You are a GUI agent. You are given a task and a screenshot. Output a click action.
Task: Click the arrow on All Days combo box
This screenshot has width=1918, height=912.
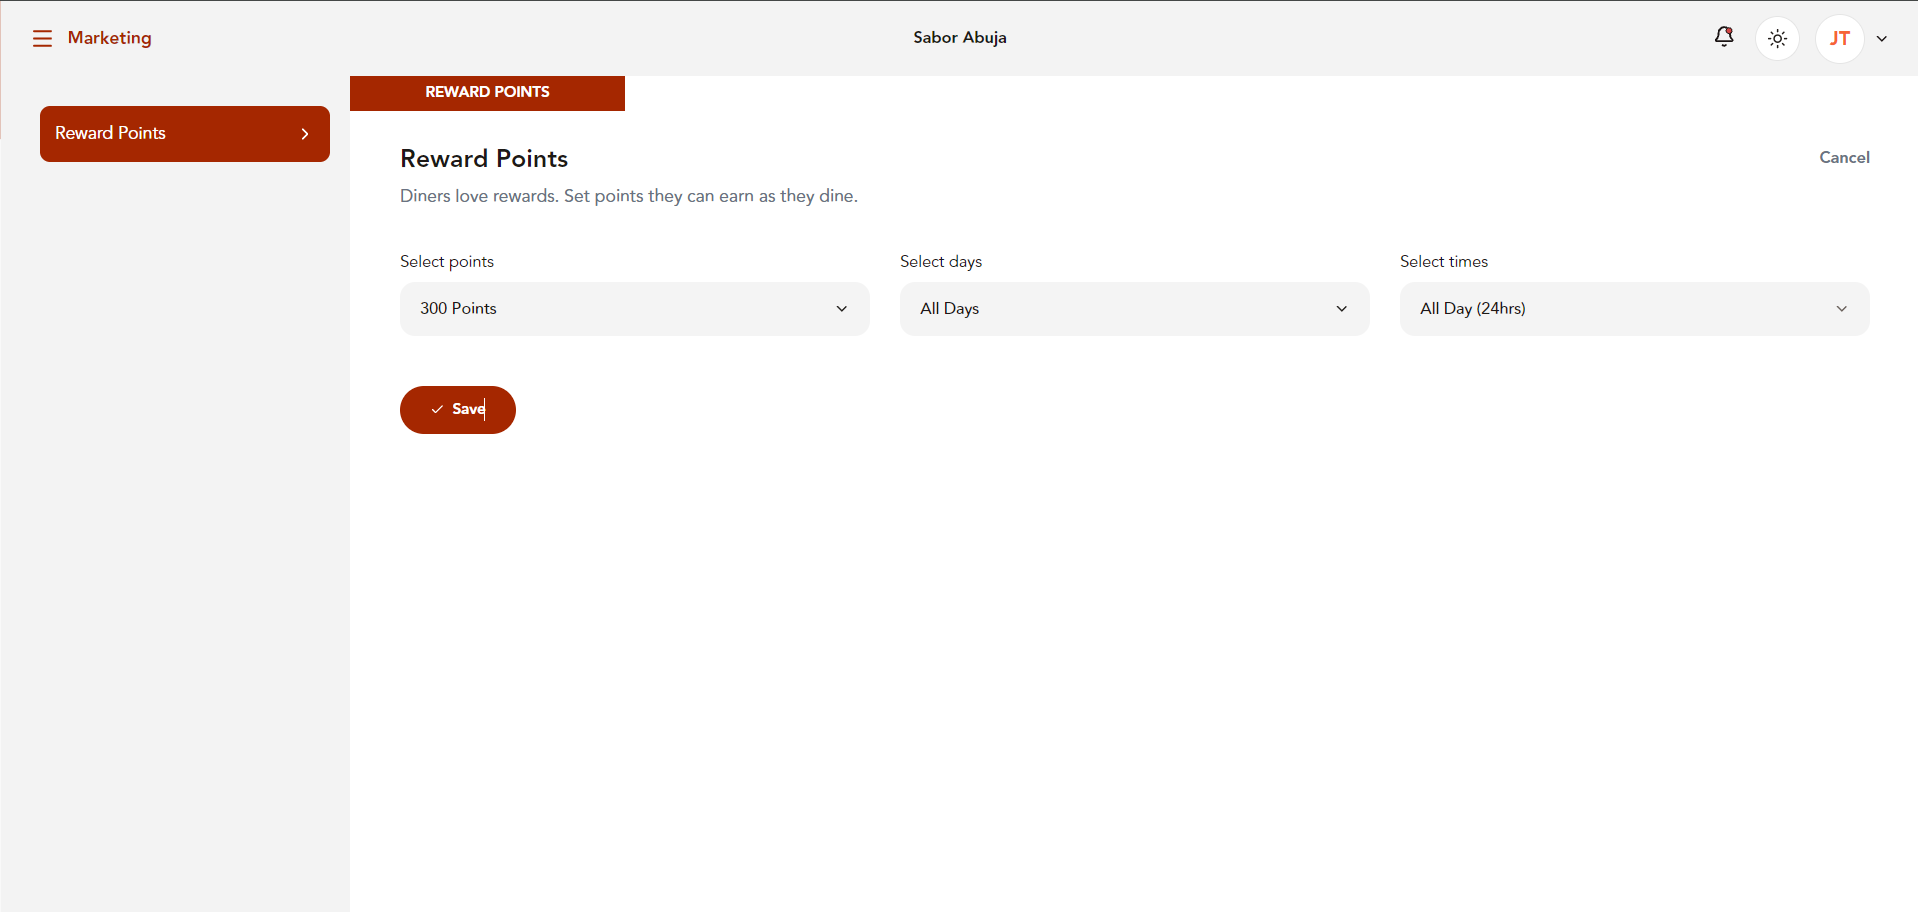[1342, 309]
